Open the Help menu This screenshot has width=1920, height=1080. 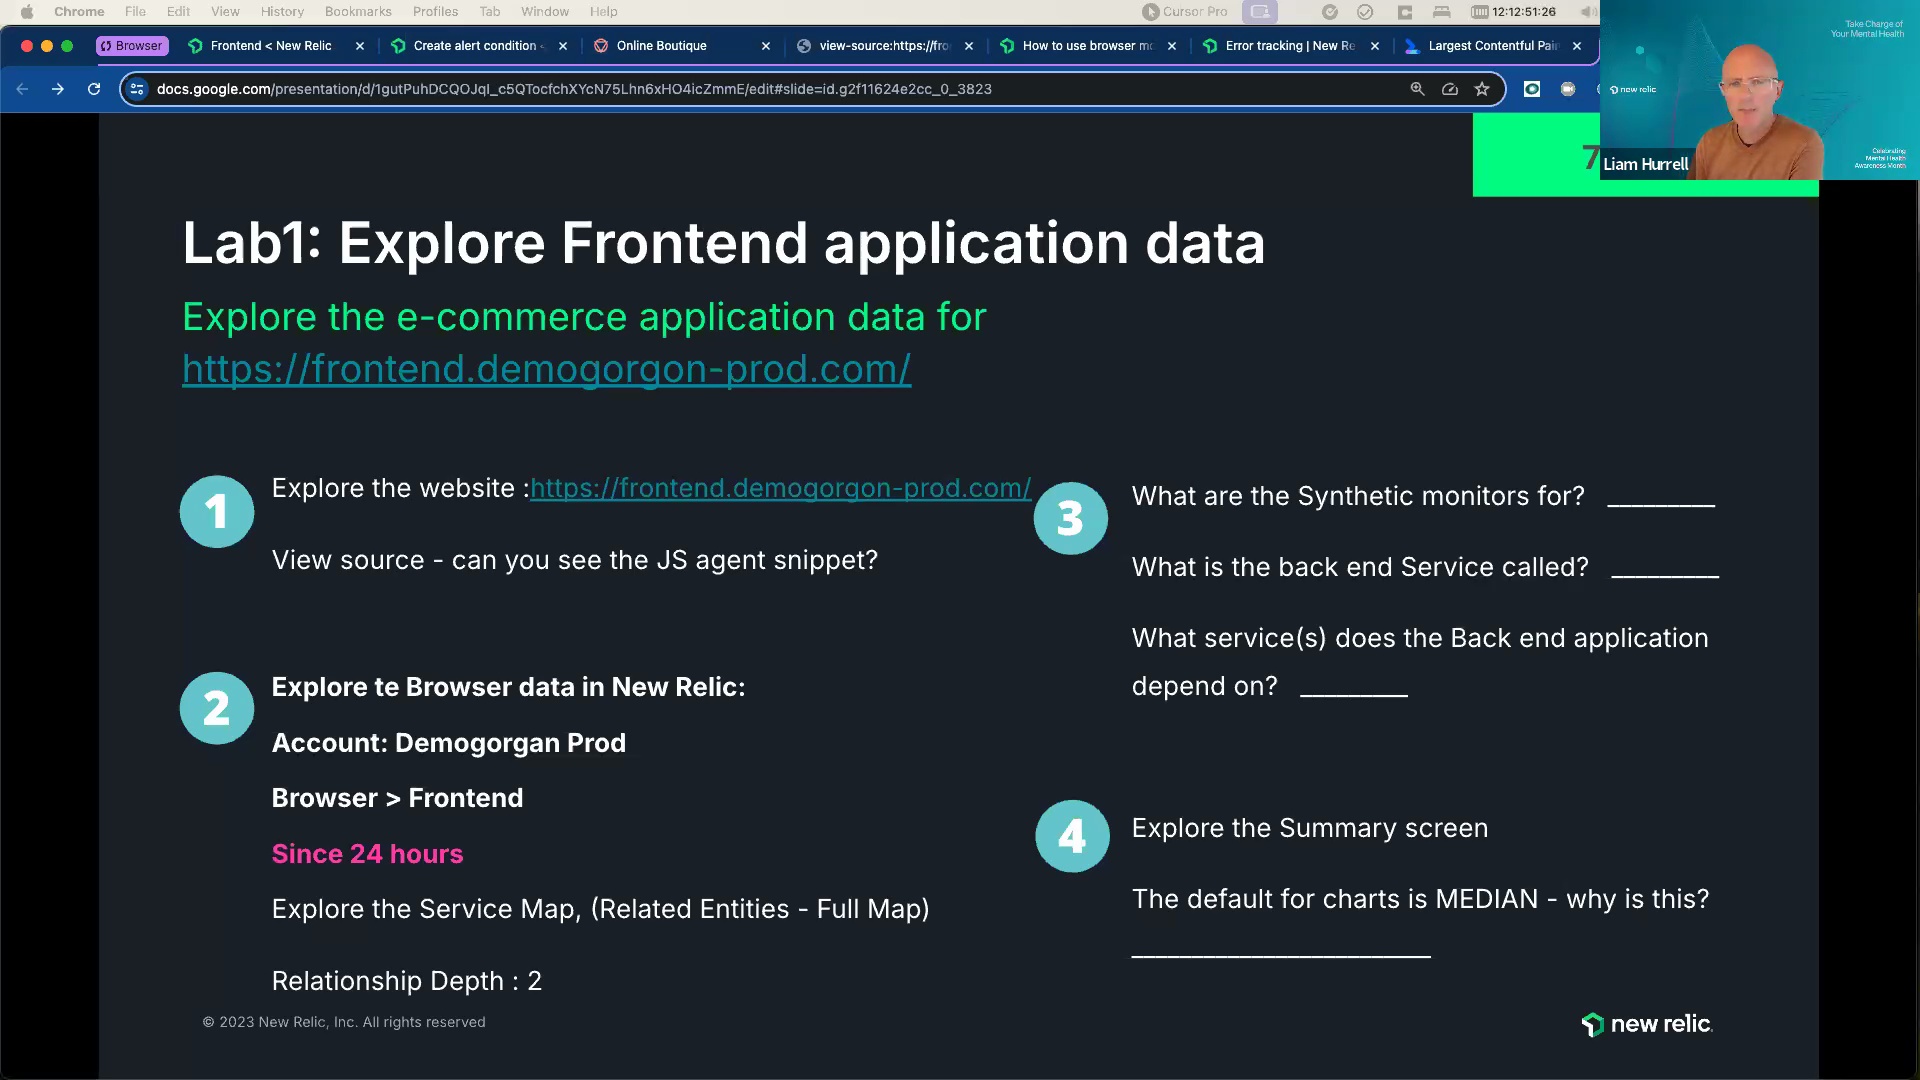[x=603, y=12]
